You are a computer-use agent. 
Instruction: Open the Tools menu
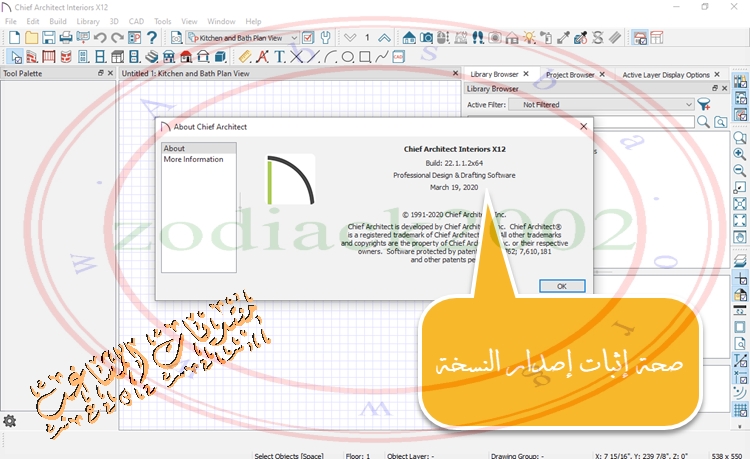click(x=163, y=22)
